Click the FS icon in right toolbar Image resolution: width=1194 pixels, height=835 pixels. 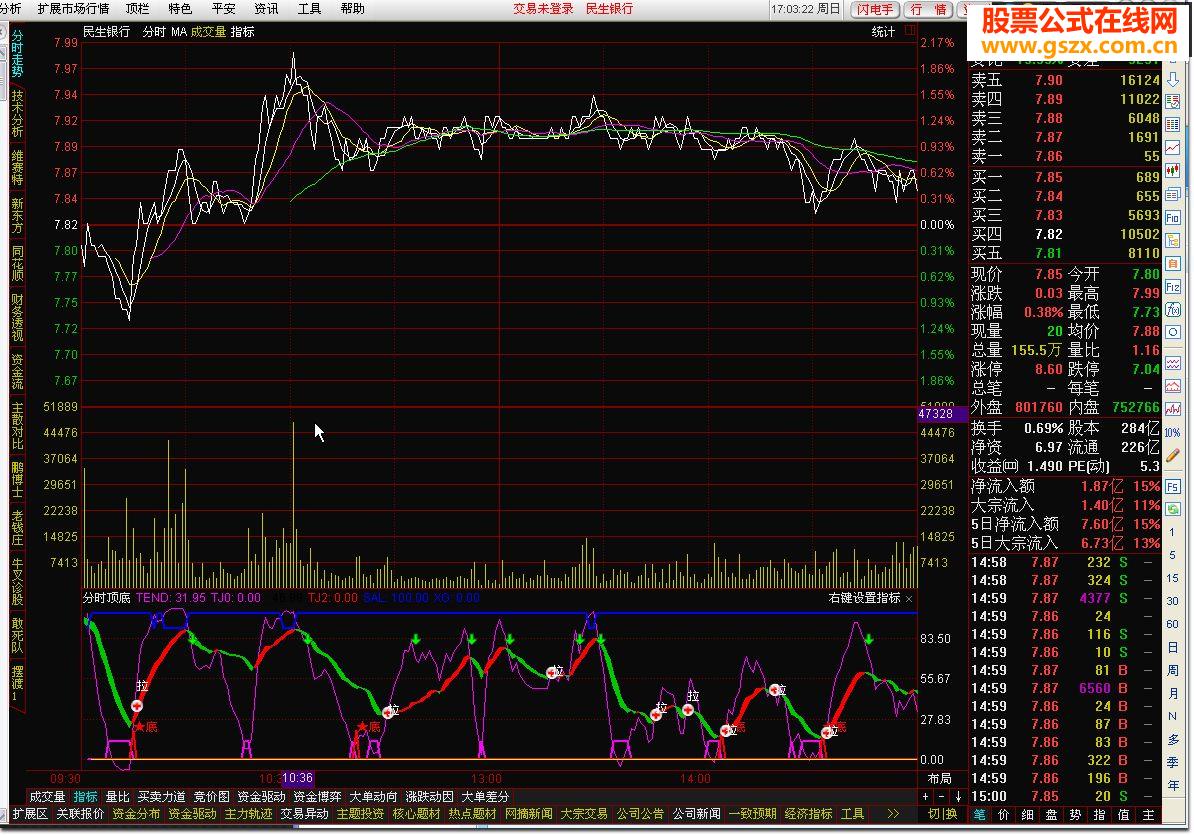pos(1173,486)
